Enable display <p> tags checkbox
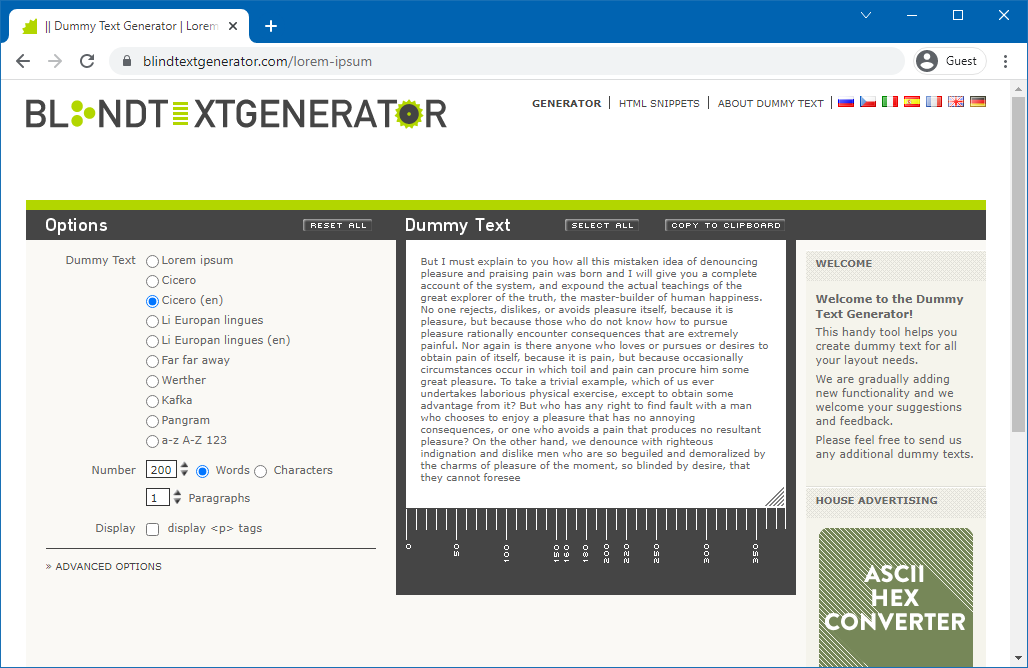1028x668 pixels. (153, 529)
